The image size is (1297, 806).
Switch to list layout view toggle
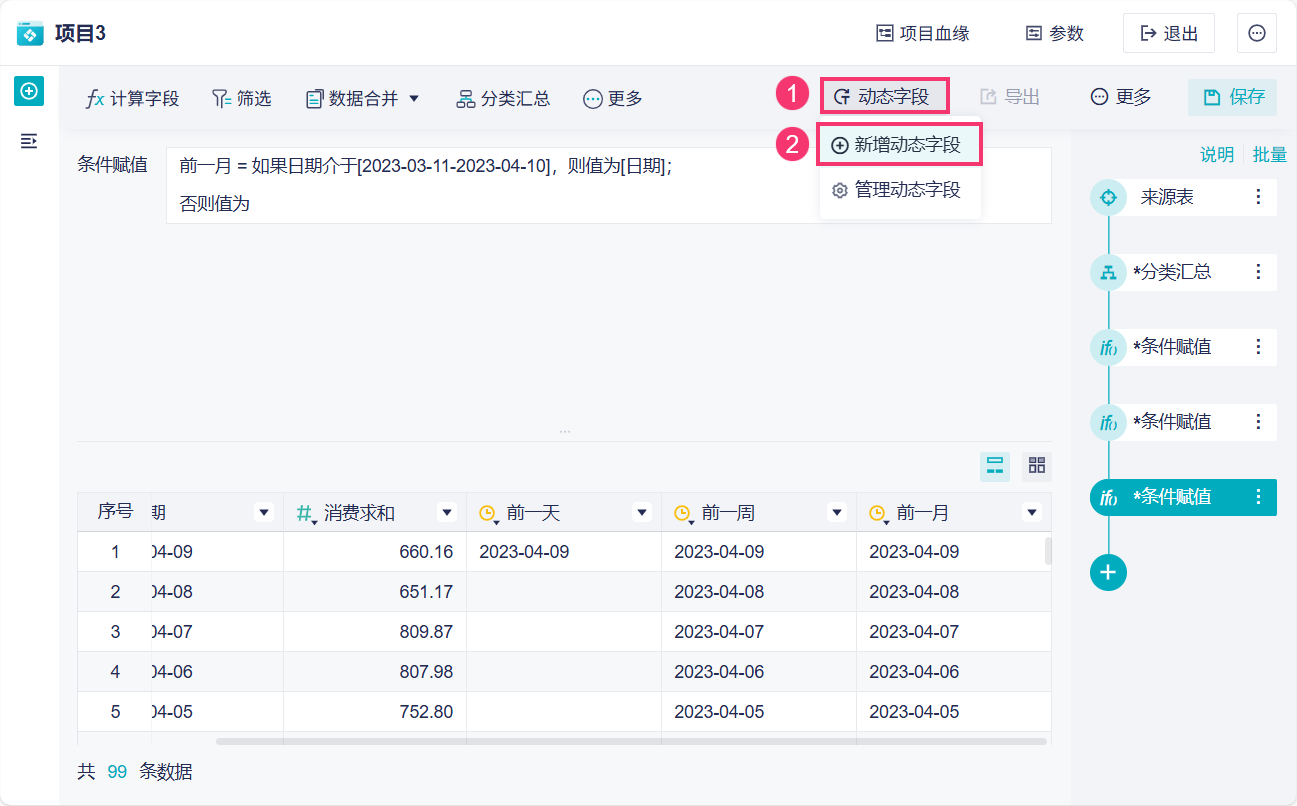995,466
